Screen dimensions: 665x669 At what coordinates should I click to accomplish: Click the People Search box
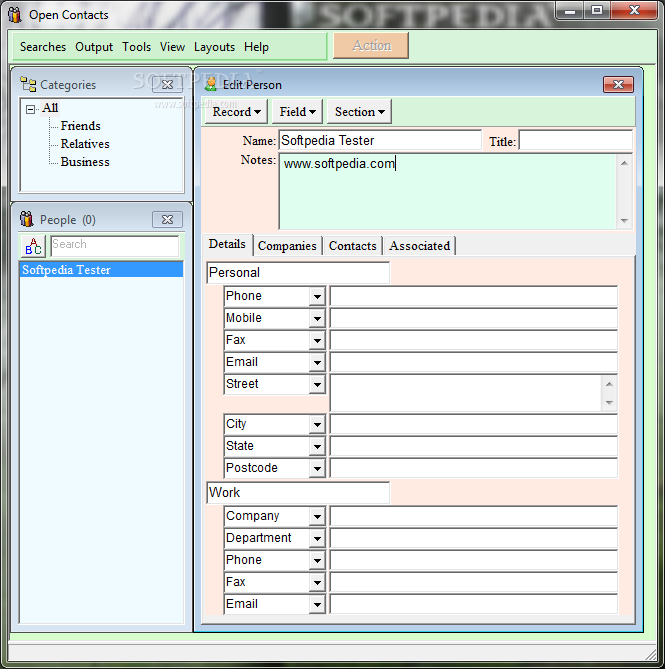115,246
